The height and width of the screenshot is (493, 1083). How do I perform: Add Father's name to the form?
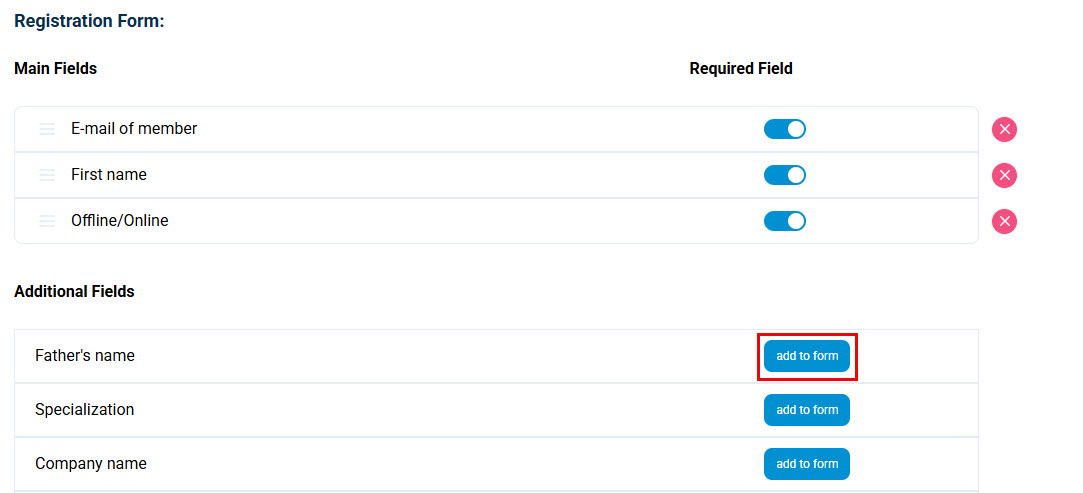(x=807, y=356)
